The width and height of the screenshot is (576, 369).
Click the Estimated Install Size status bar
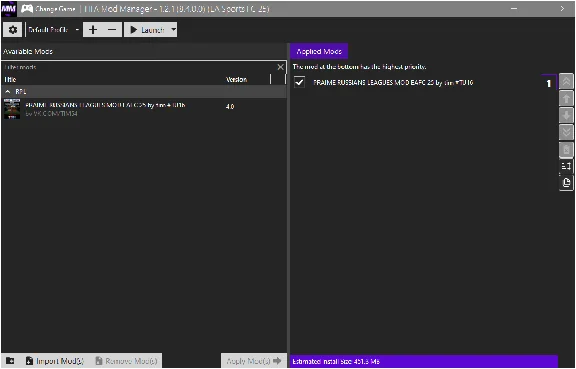(x=424, y=361)
